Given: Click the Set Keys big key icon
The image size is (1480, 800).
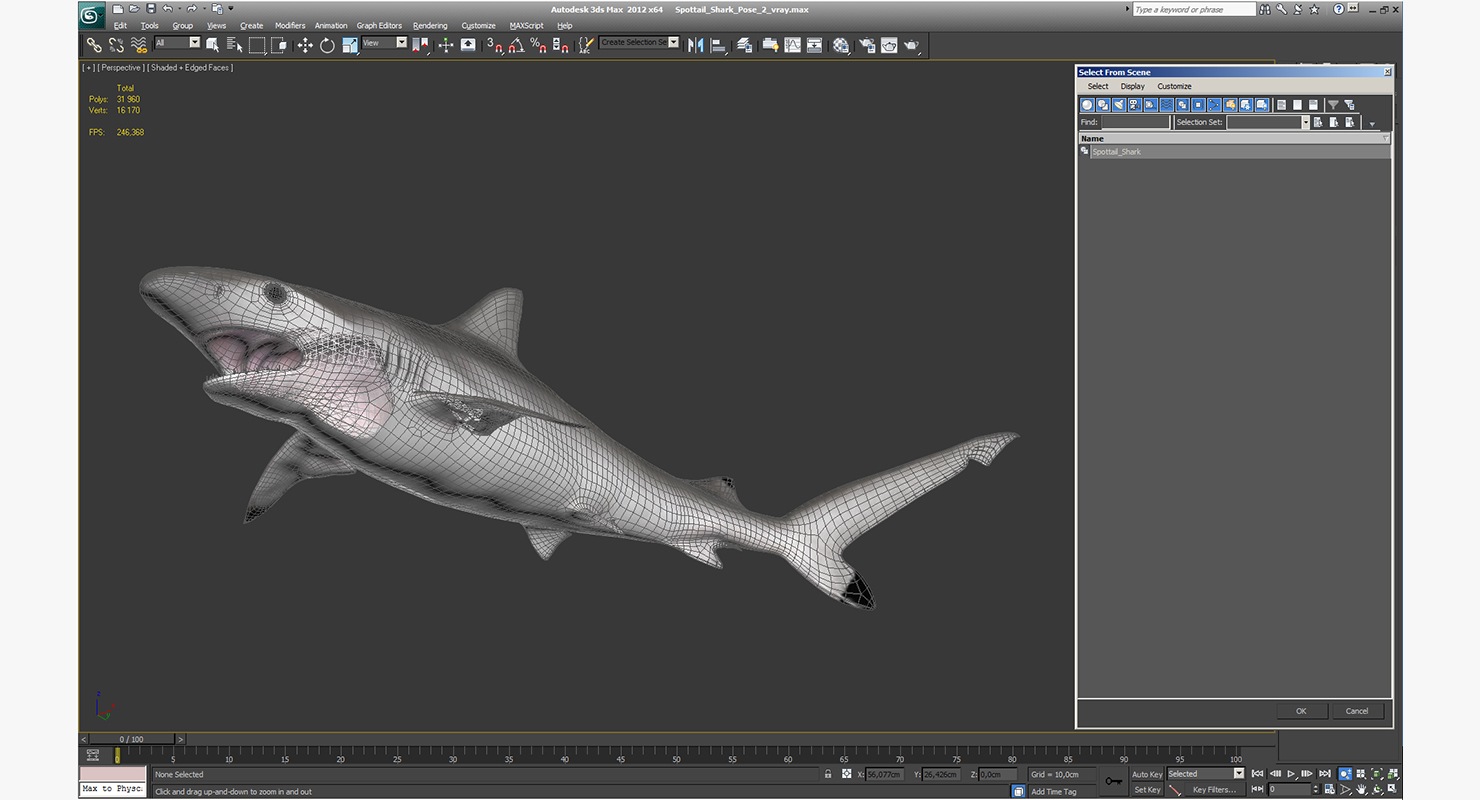Looking at the screenshot, I should 1113,781.
